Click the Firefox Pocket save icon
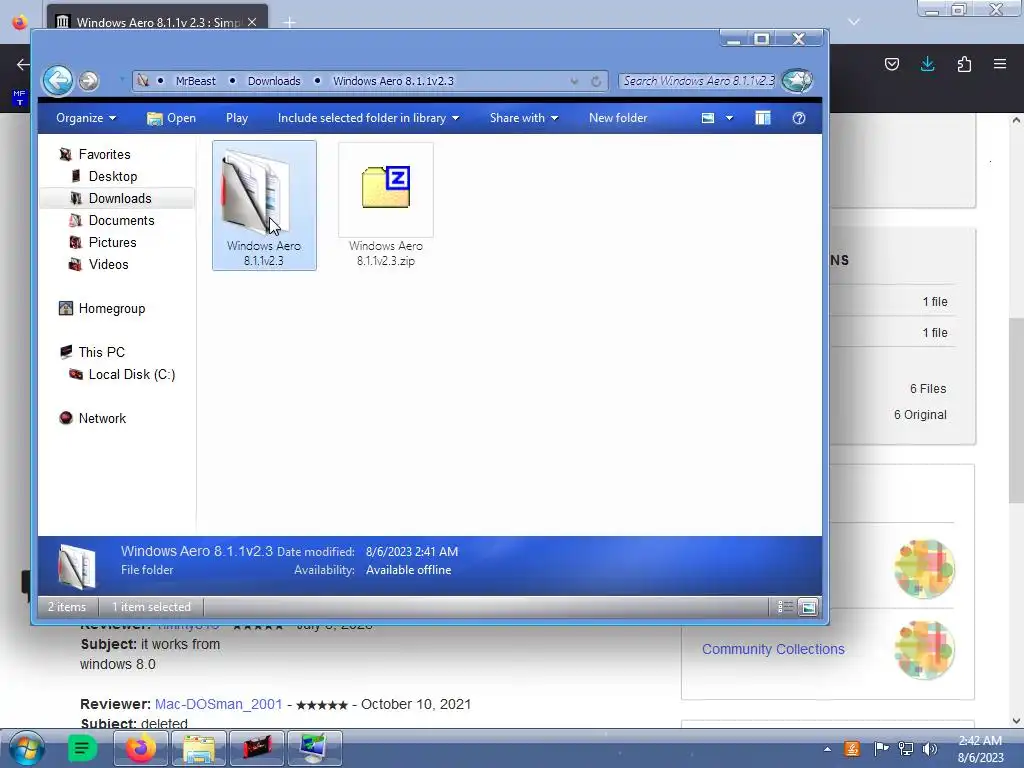 point(891,64)
